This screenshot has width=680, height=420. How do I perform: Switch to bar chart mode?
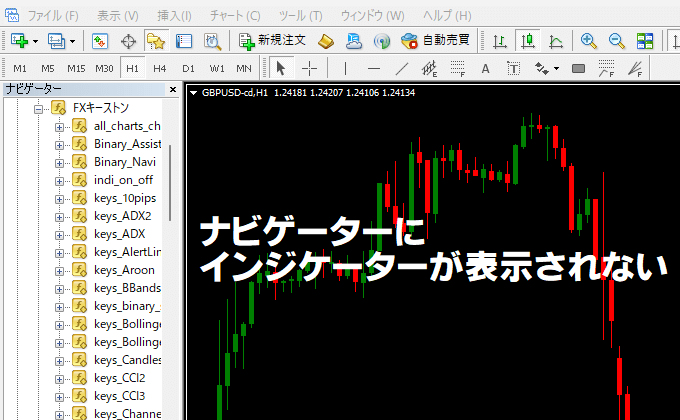(x=500, y=42)
